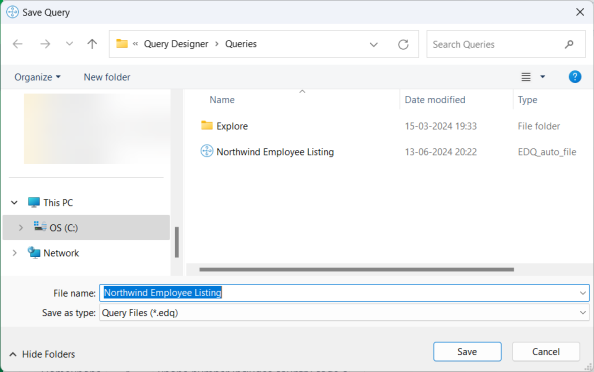Select This PC in navigation pane

pyautogui.click(x=58, y=203)
